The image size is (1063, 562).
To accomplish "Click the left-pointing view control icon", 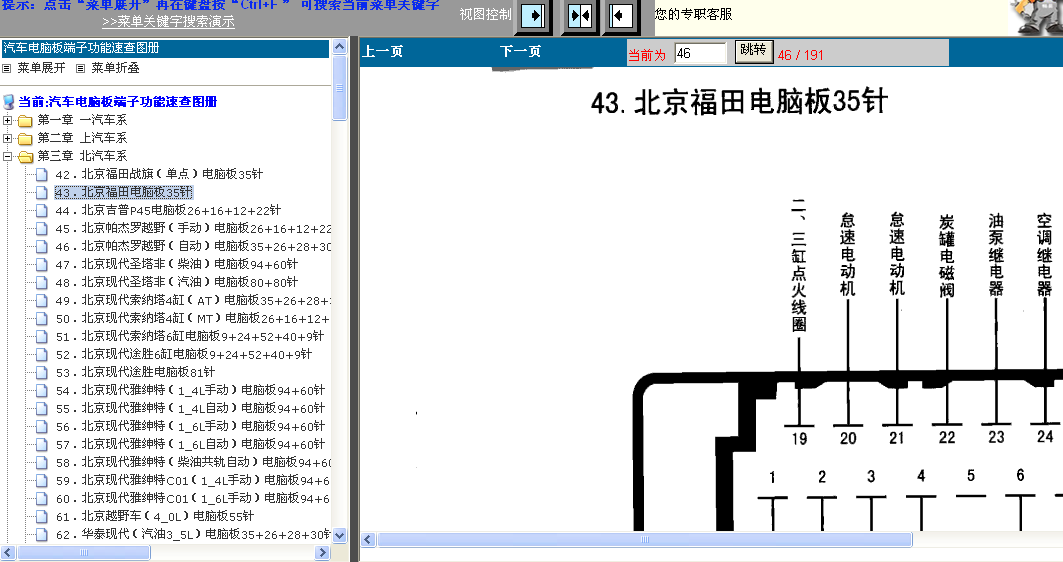I will pyautogui.click(x=620, y=16).
